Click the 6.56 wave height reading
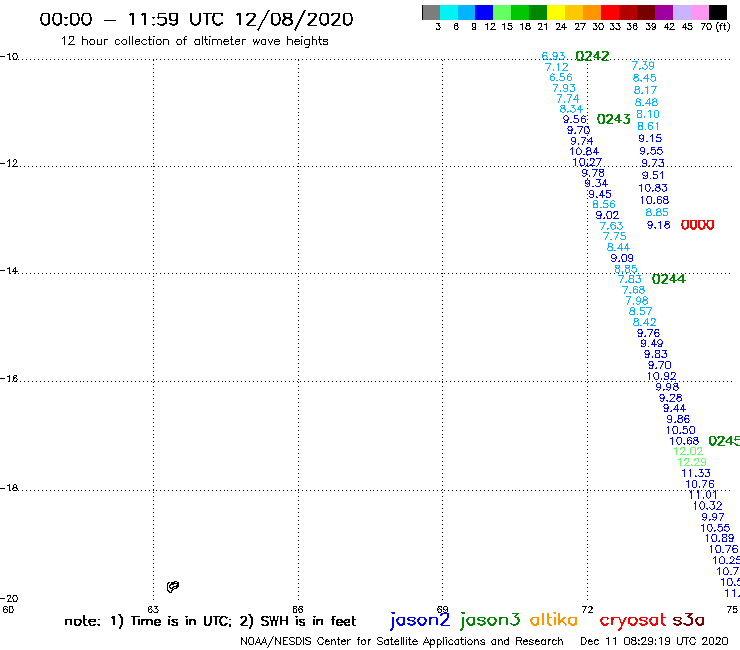Image resolution: width=740 pixels, height=650 pixels. pyautogui.click(x=561, y=77)
